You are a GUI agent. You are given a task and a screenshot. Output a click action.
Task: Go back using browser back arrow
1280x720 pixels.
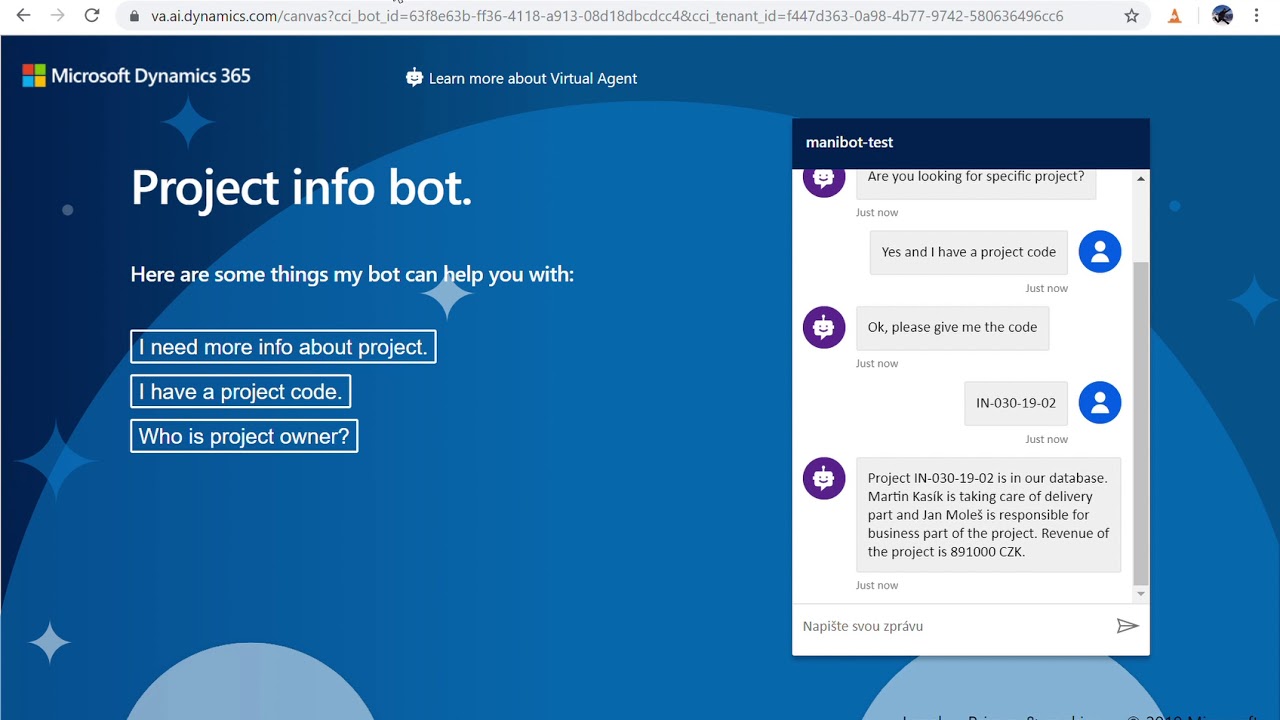tap(23, 16)
